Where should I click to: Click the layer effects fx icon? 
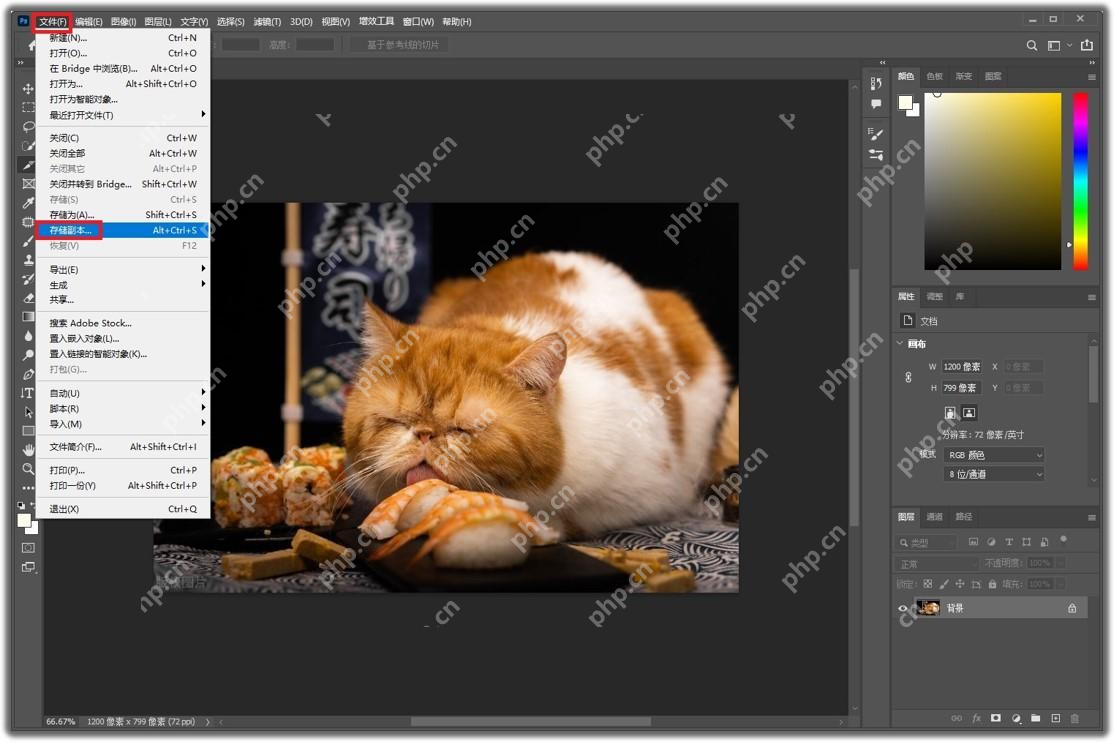pos(976,718)
